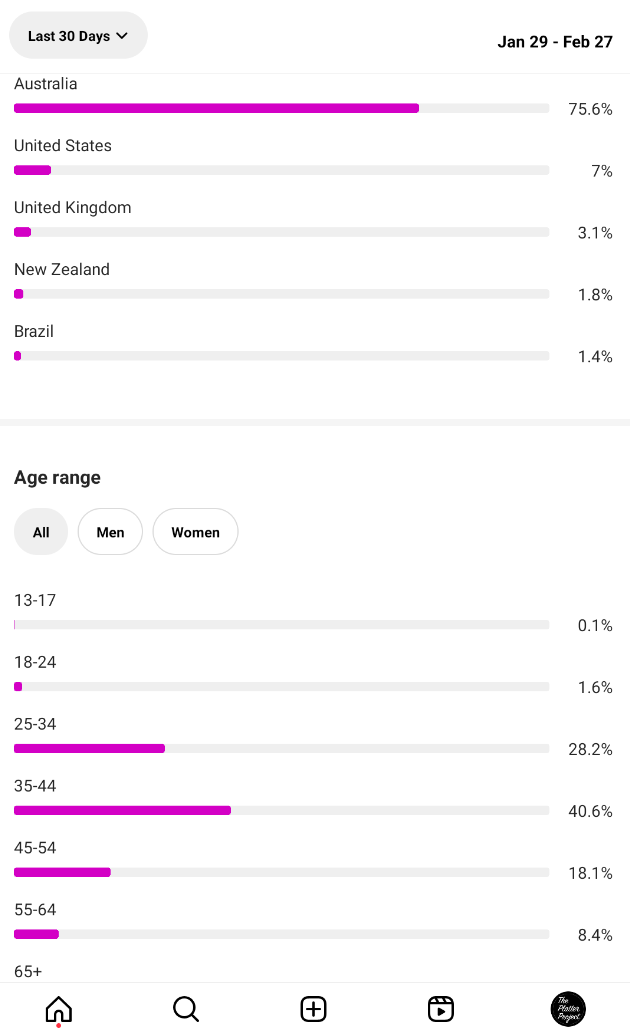Open The Platter Project profile avatar
630x1032 pixels.
(568, 1009)
